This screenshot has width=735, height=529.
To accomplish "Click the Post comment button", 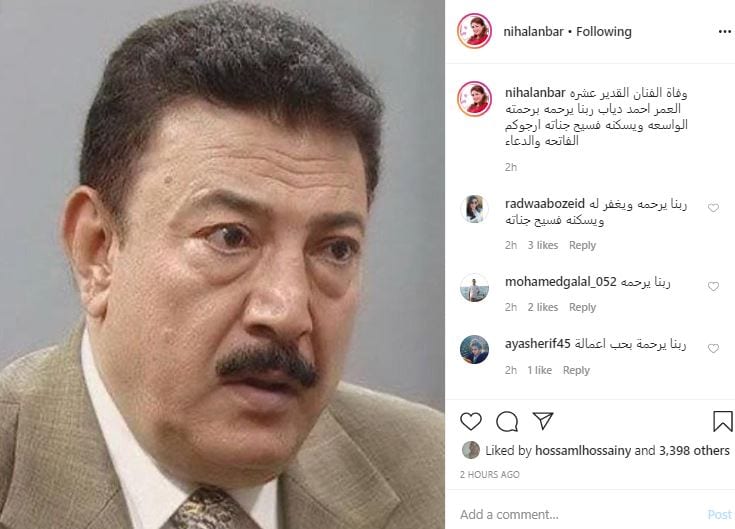I will click(720, 514).
